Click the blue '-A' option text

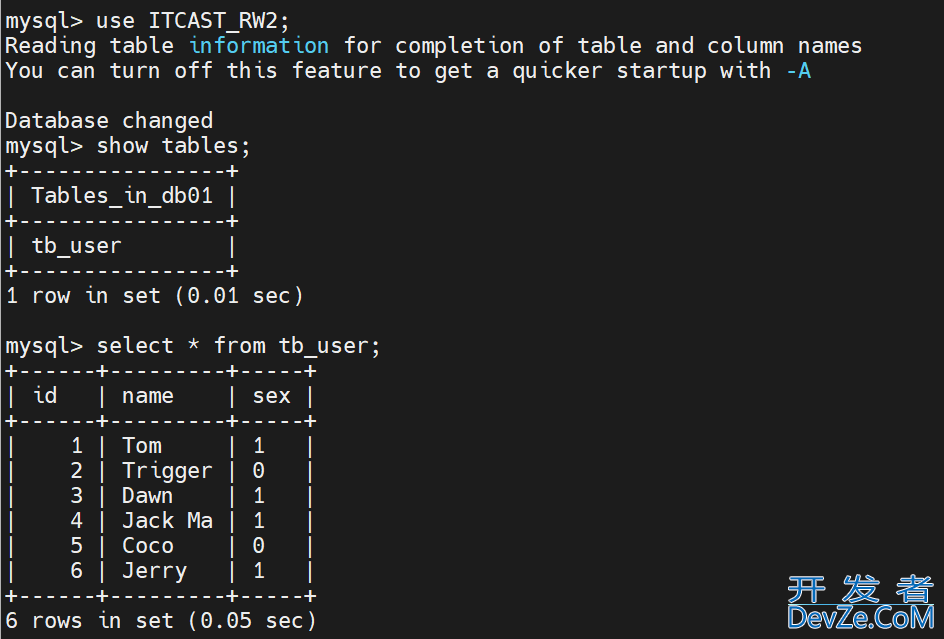click(799, 71)
